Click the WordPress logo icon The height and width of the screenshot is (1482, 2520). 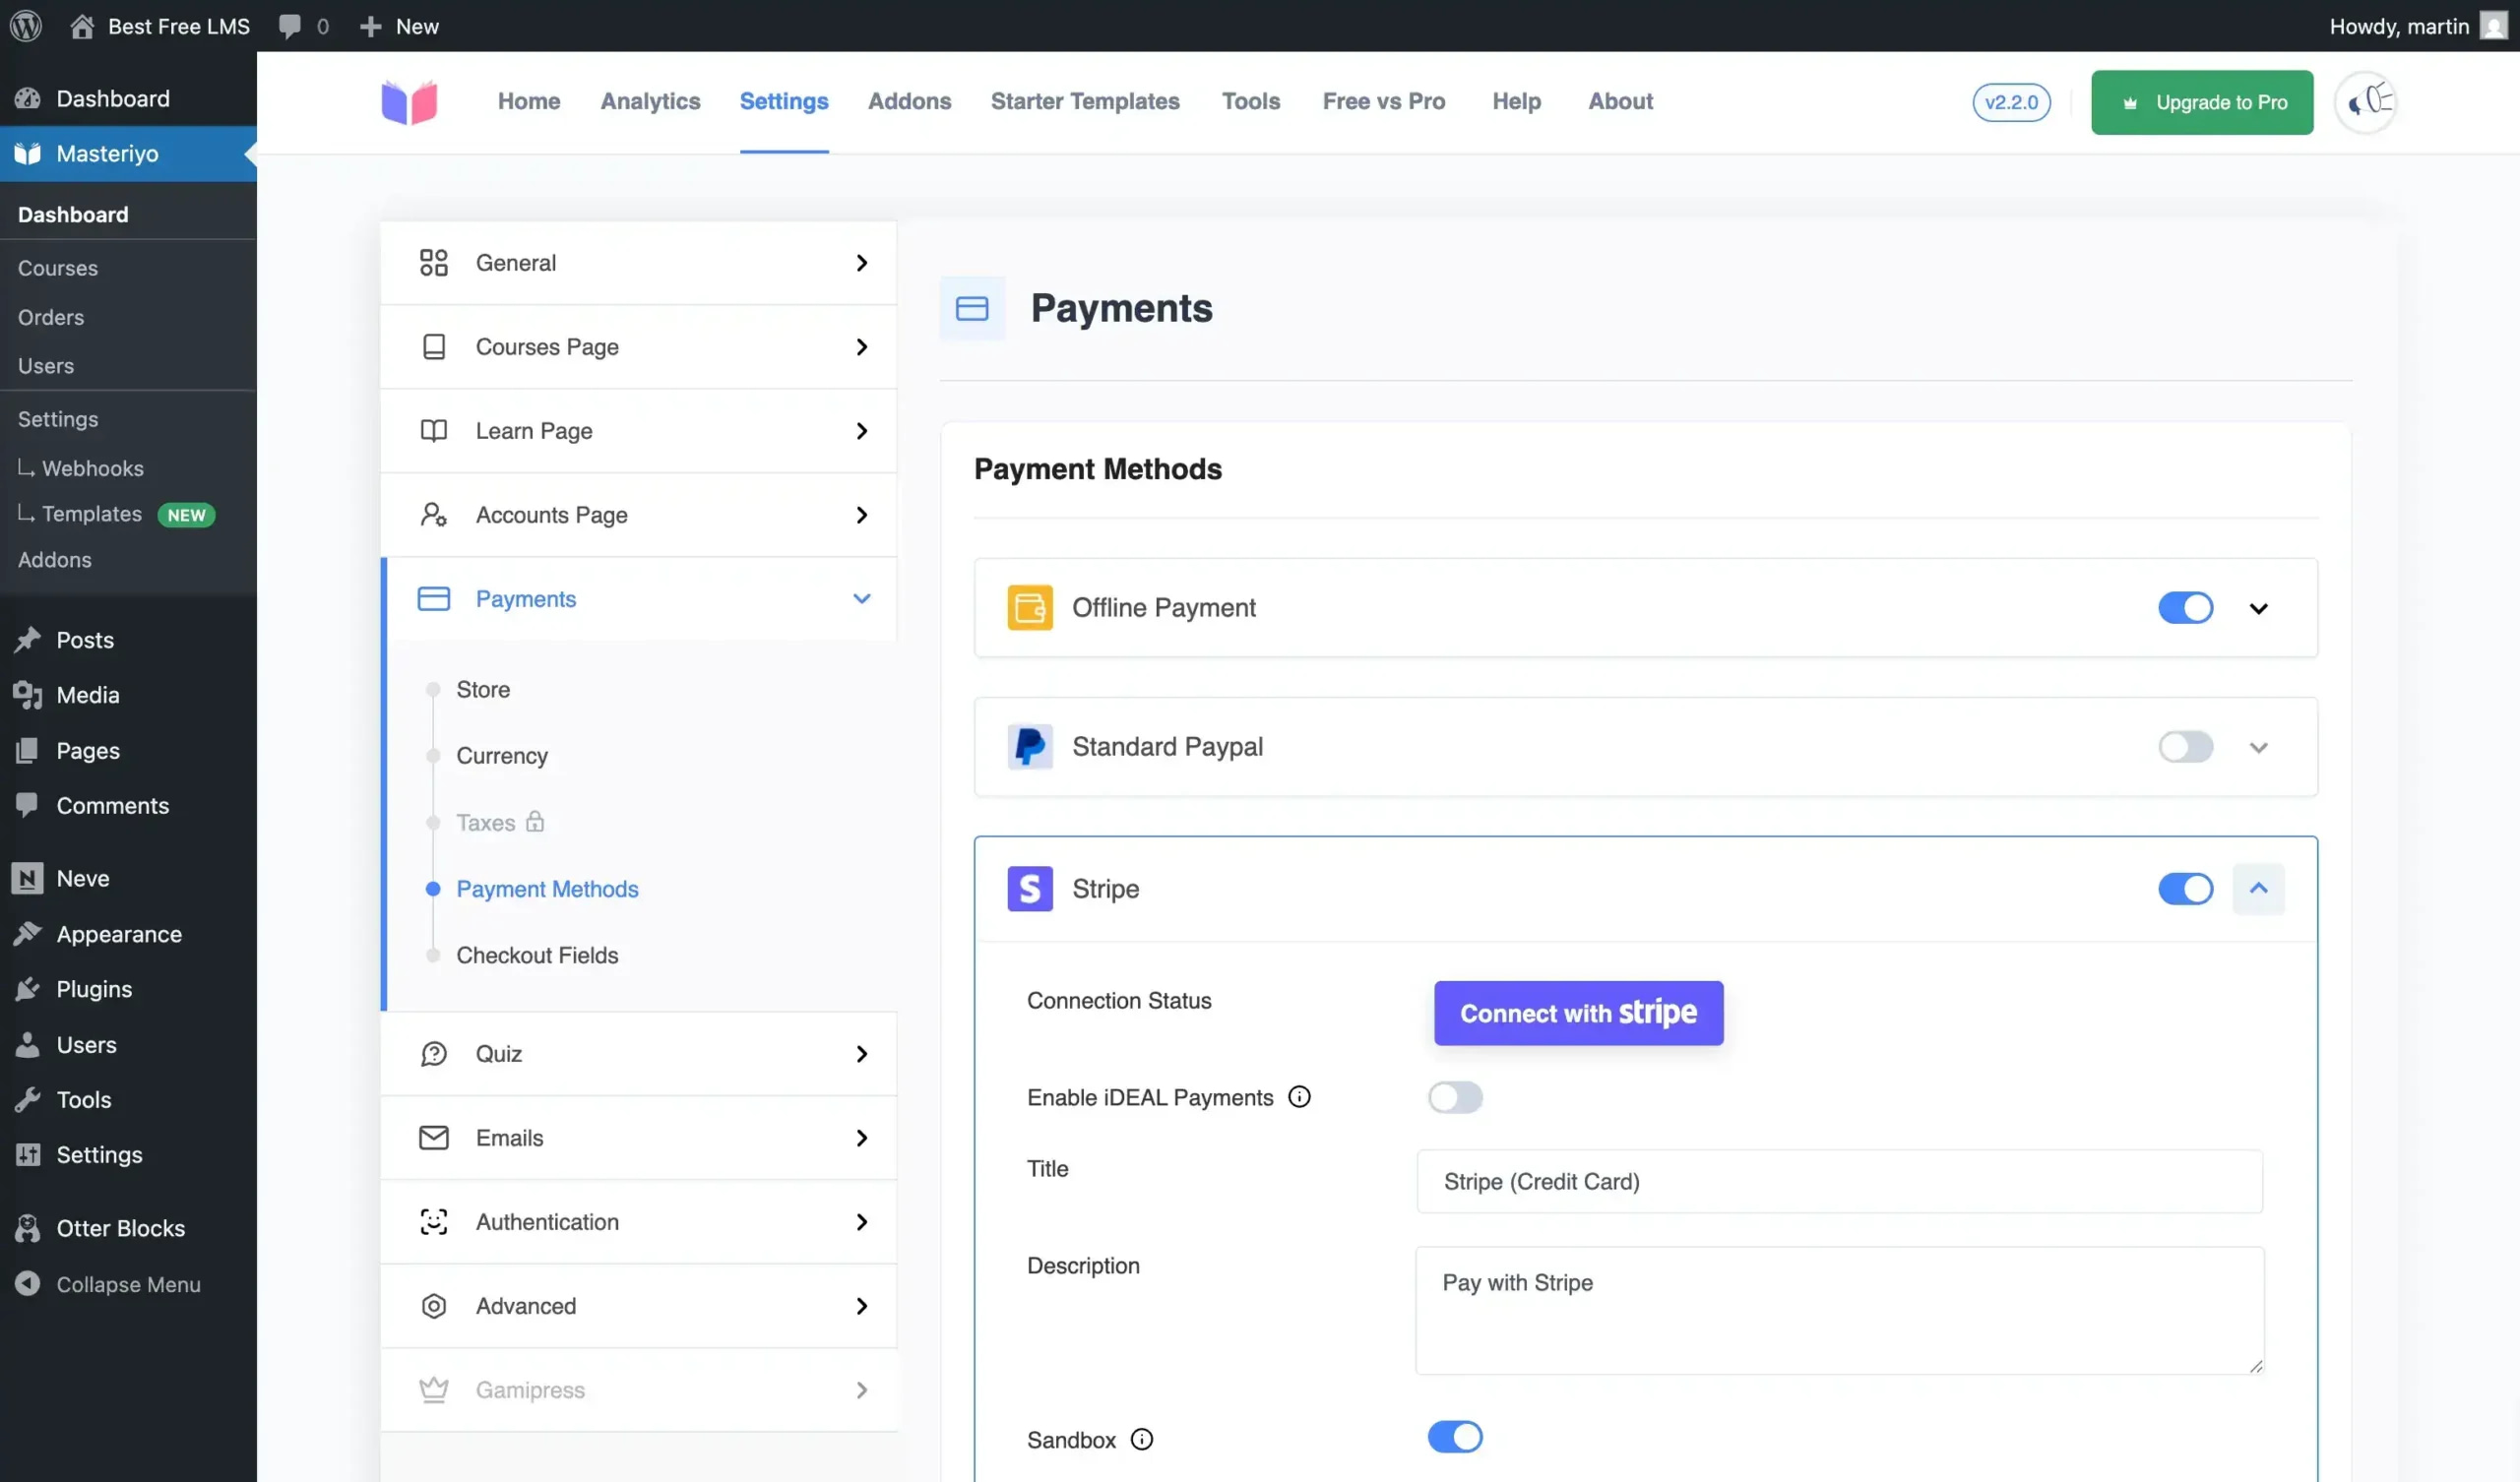[26, 26]
